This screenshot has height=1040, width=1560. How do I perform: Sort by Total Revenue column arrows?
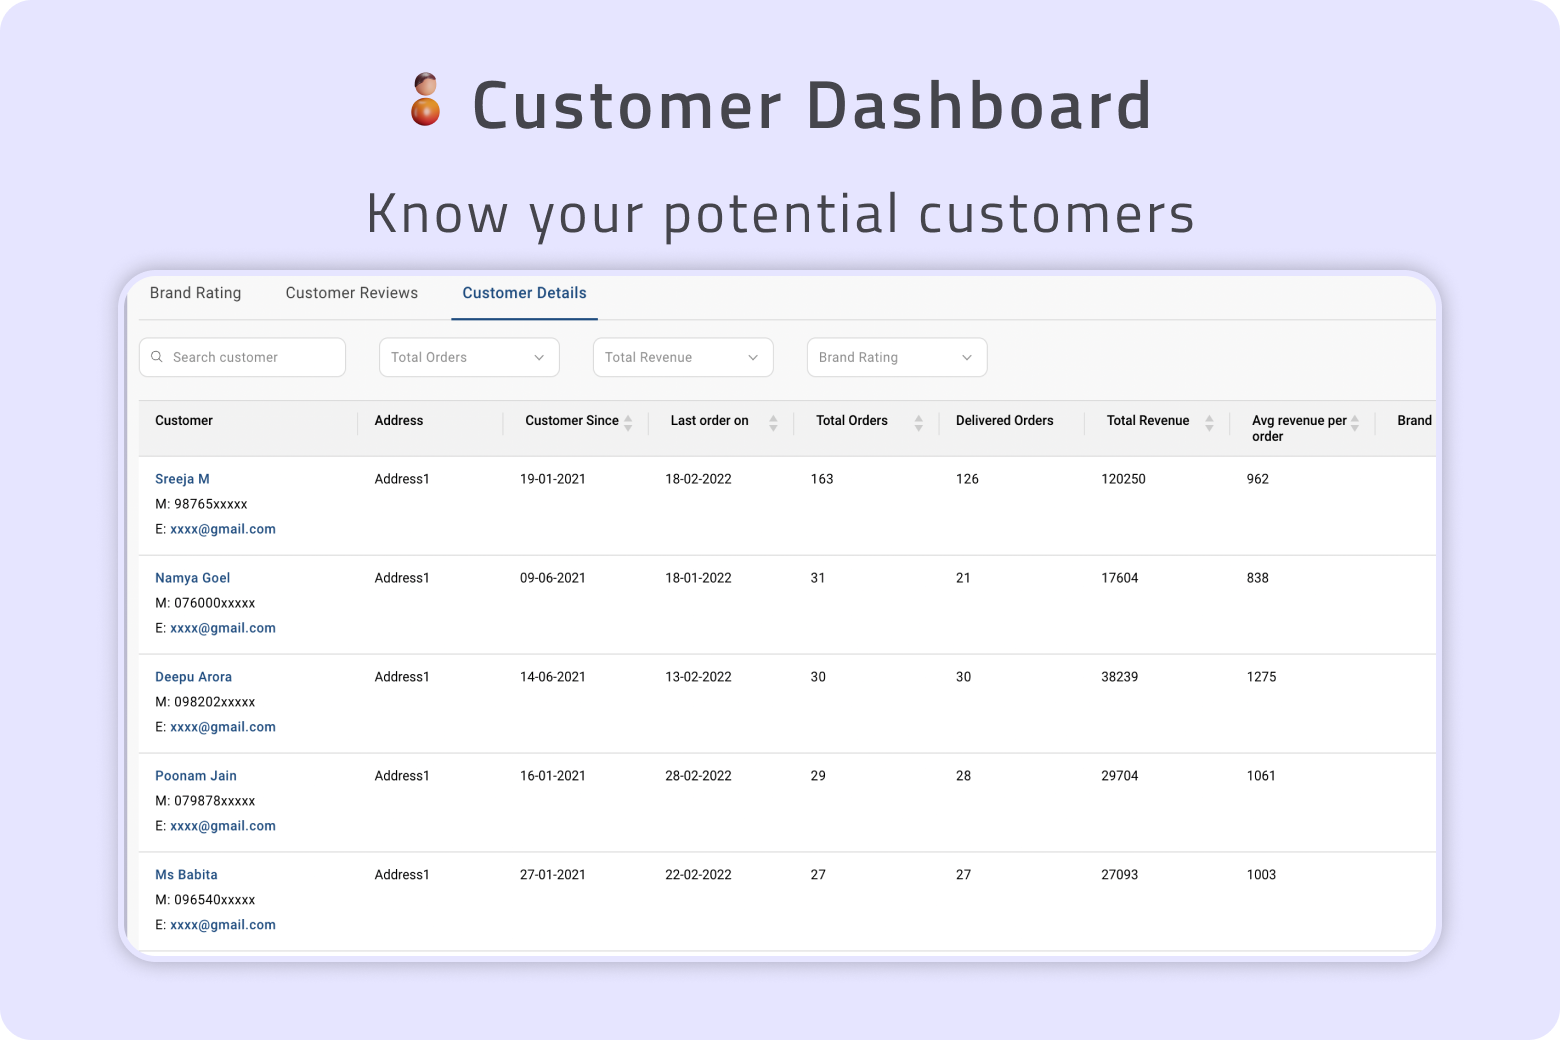(1209, 422)
